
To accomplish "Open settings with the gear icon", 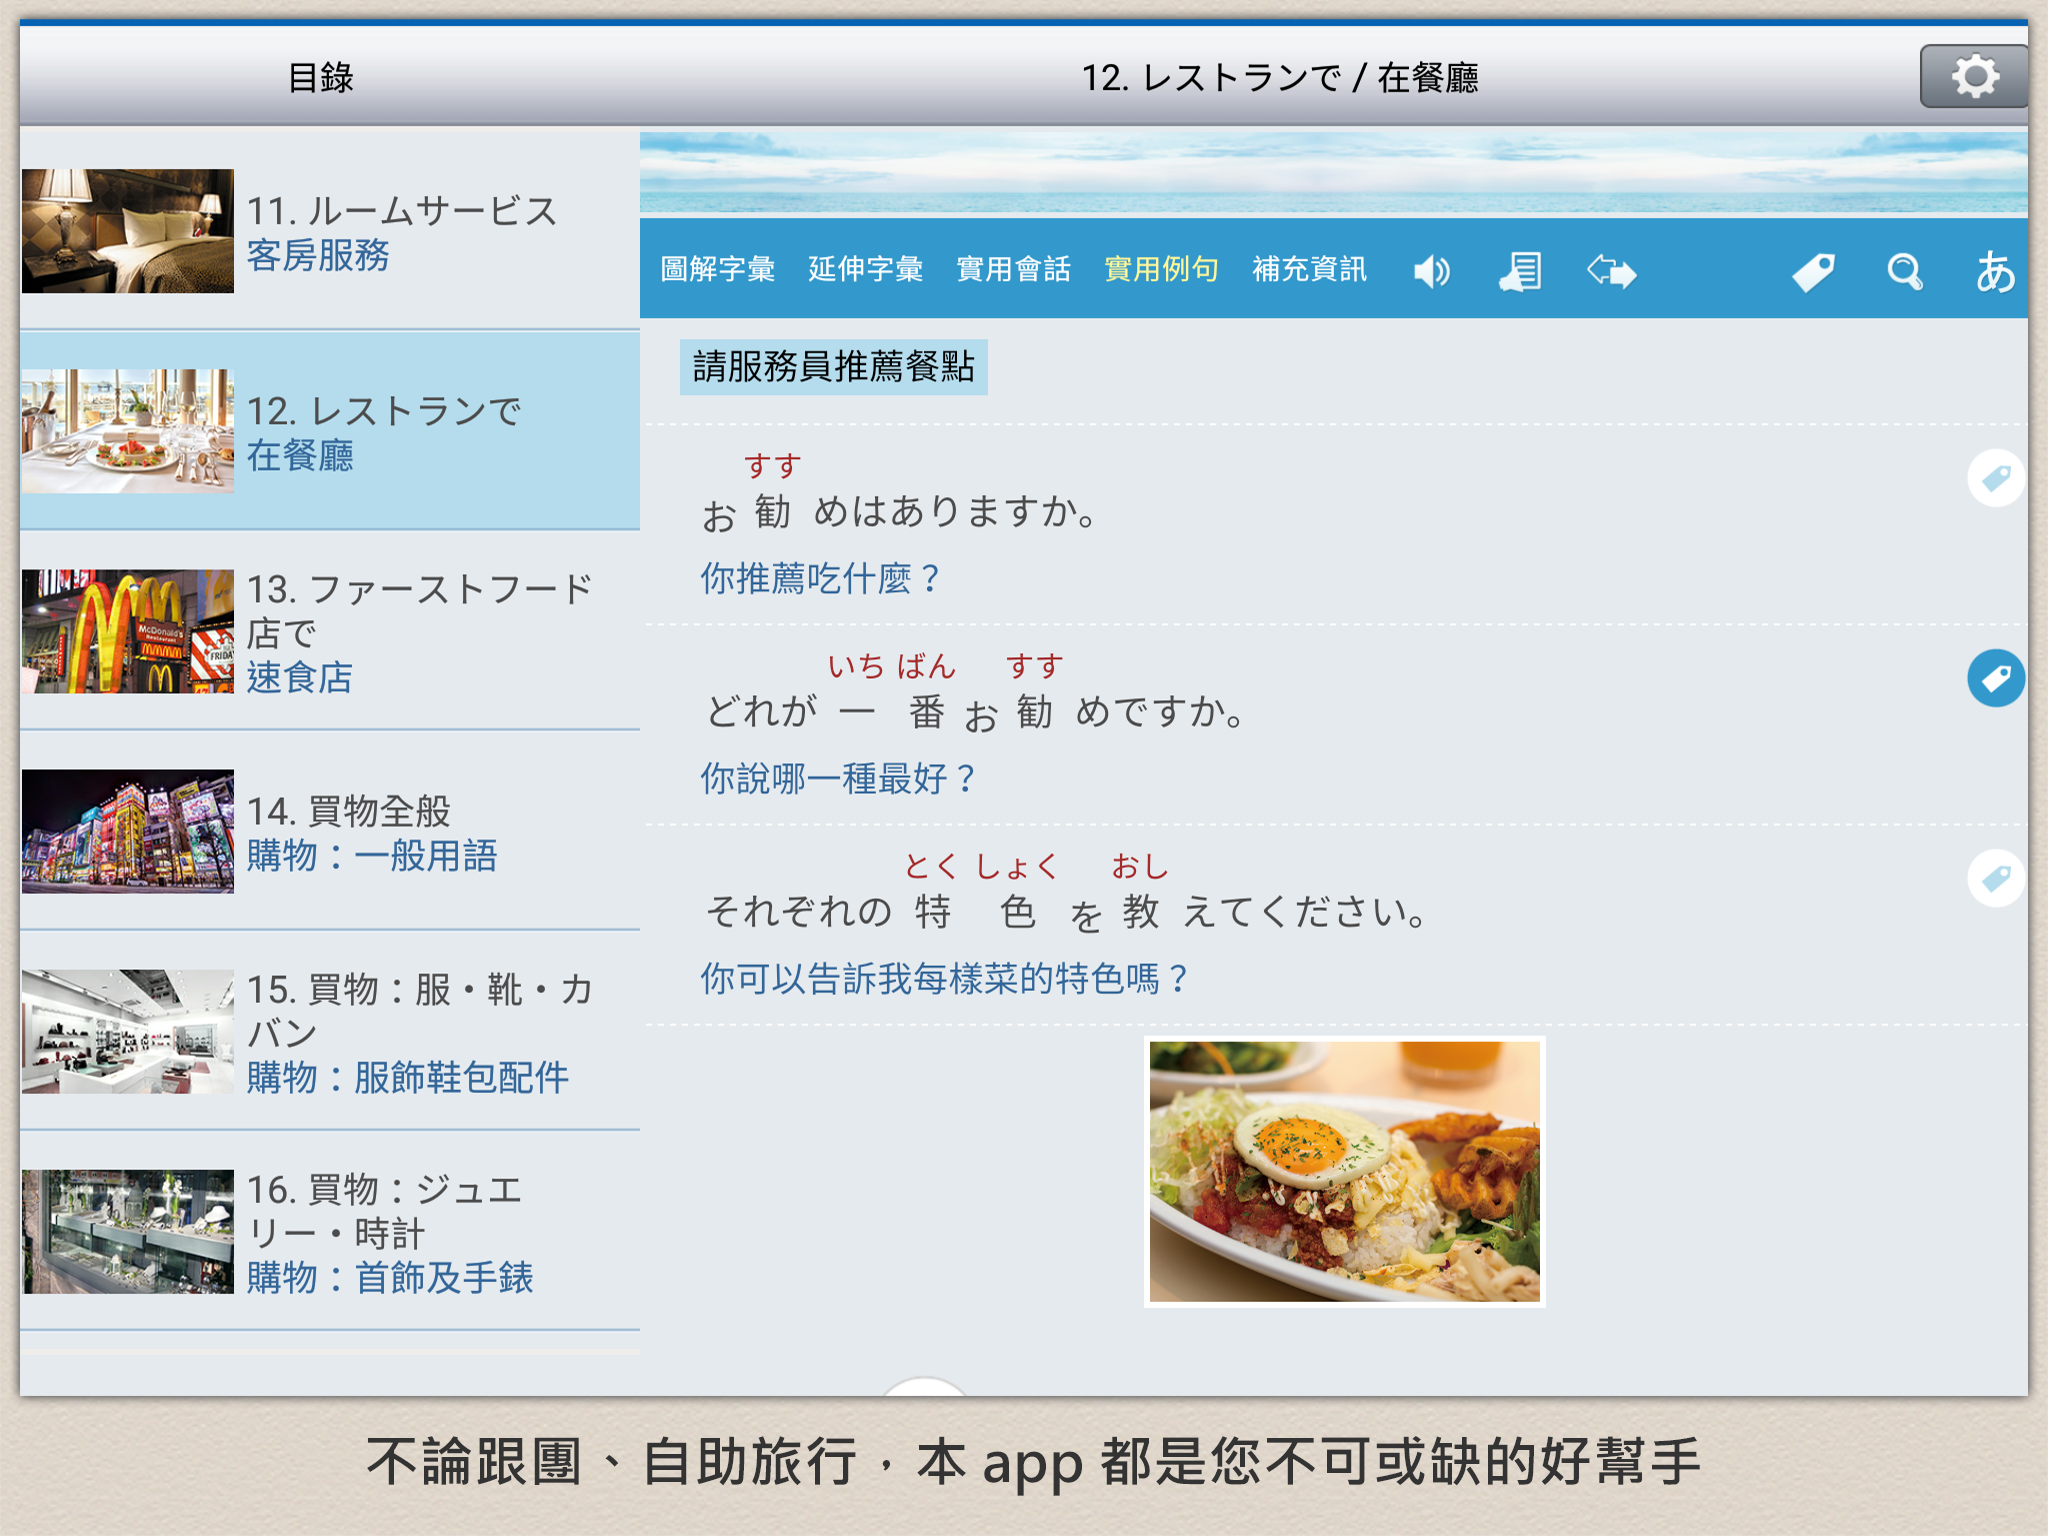I will [1973, 76].
